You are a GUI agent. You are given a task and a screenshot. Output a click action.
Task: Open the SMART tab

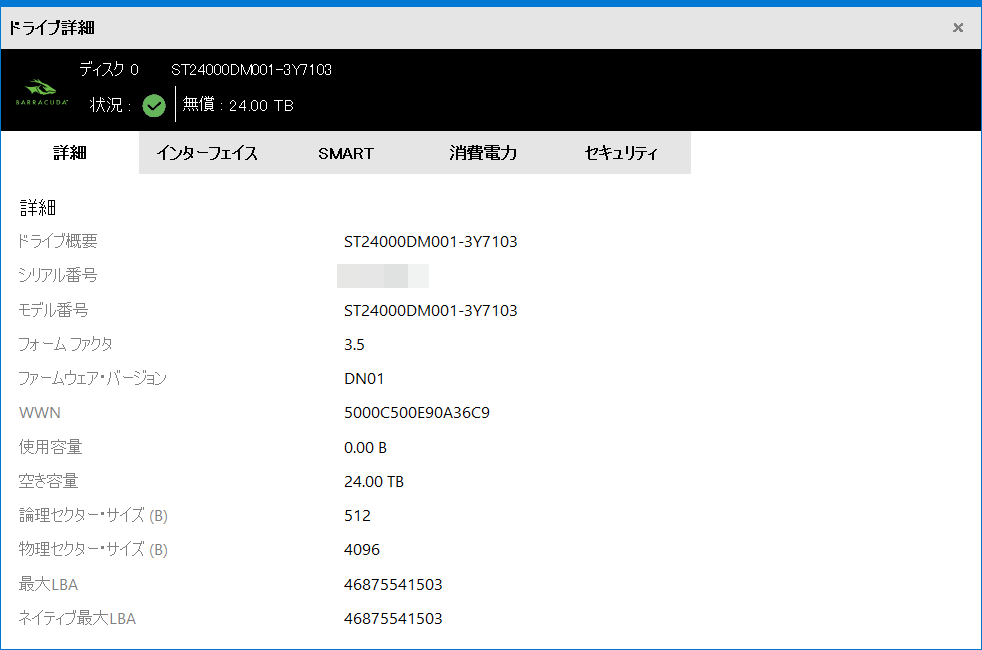coord(346,153)
